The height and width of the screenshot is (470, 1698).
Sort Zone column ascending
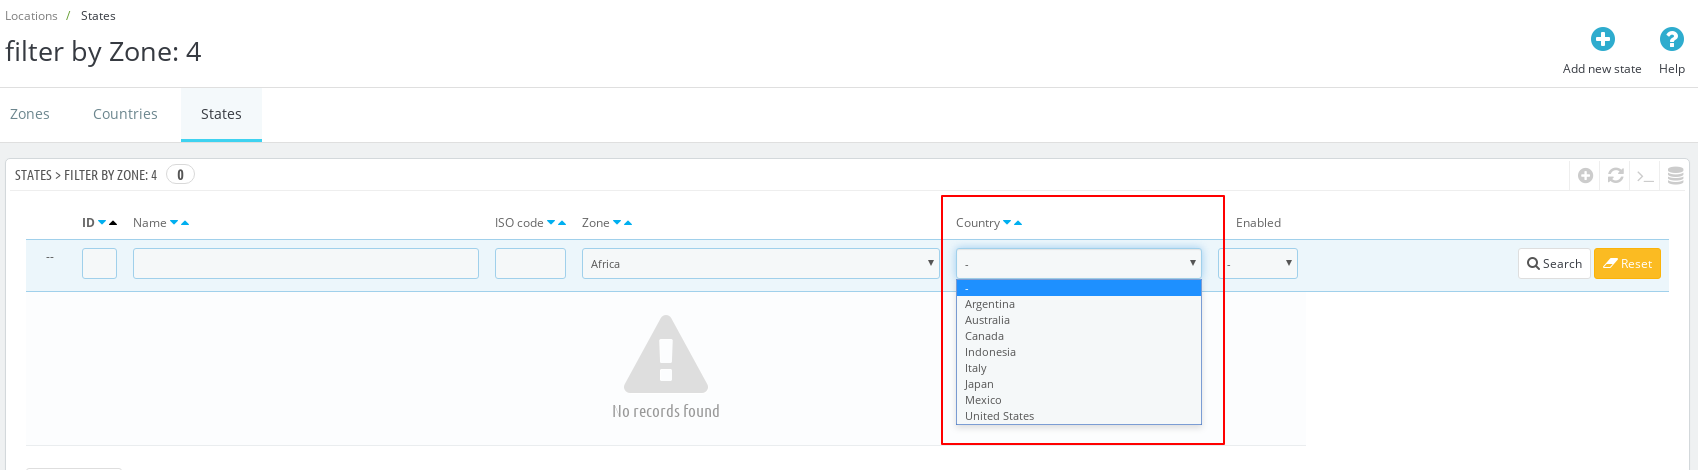point(628,223)
